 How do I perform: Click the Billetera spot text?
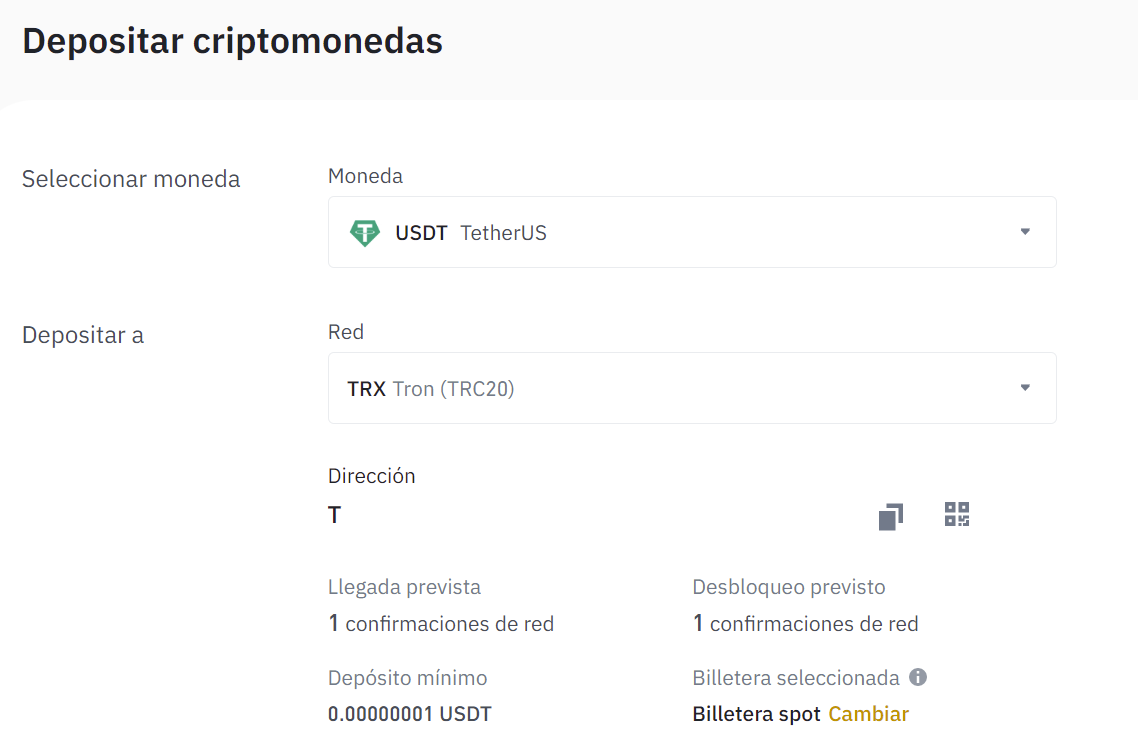pyautogui.click(x=757, y=714)
